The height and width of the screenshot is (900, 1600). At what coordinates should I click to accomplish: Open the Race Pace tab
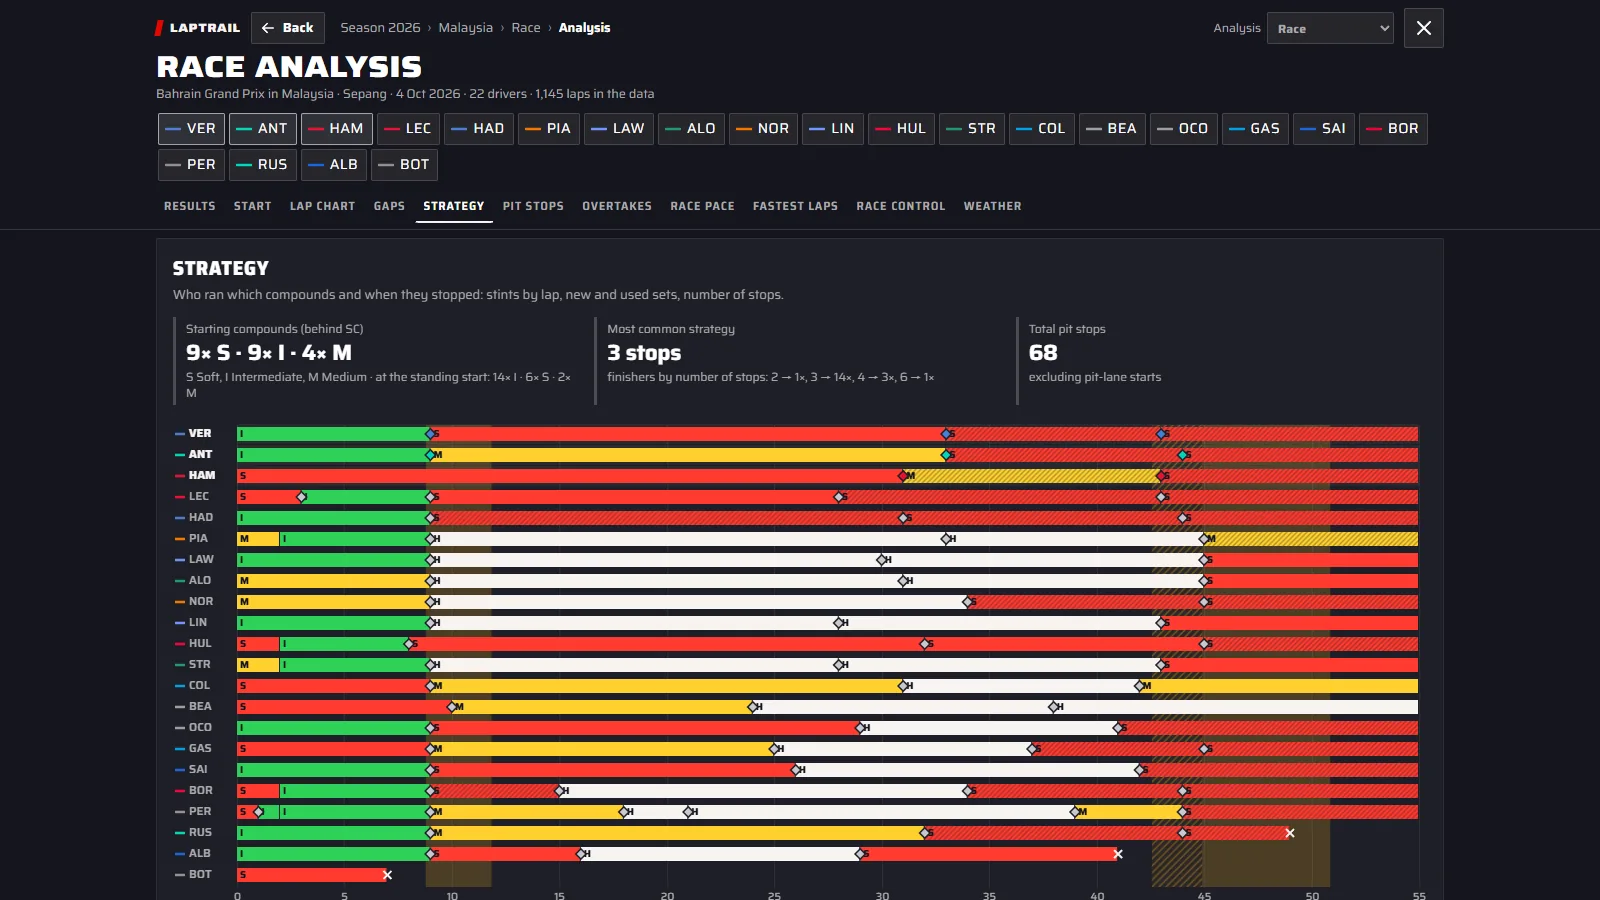(702, 206)
